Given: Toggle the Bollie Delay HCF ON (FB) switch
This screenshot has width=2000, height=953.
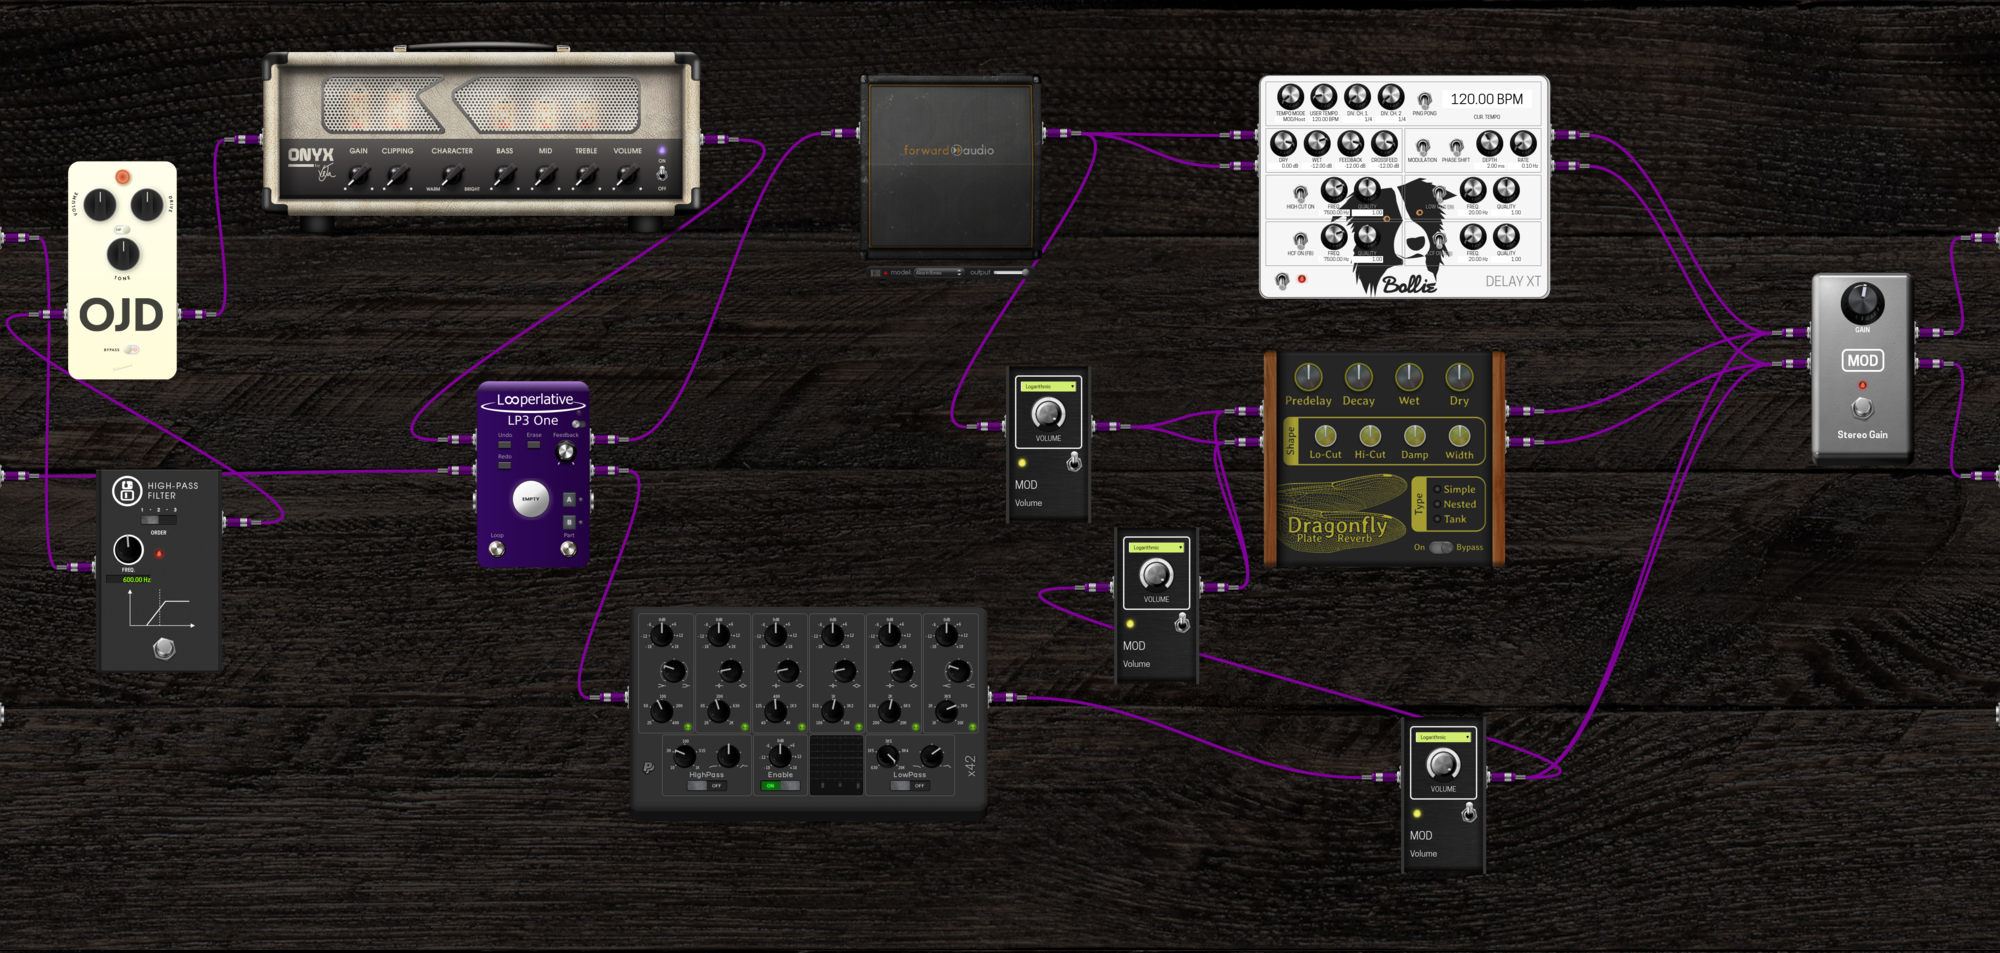Looking at the screenshot, I should click(1300, 240).
